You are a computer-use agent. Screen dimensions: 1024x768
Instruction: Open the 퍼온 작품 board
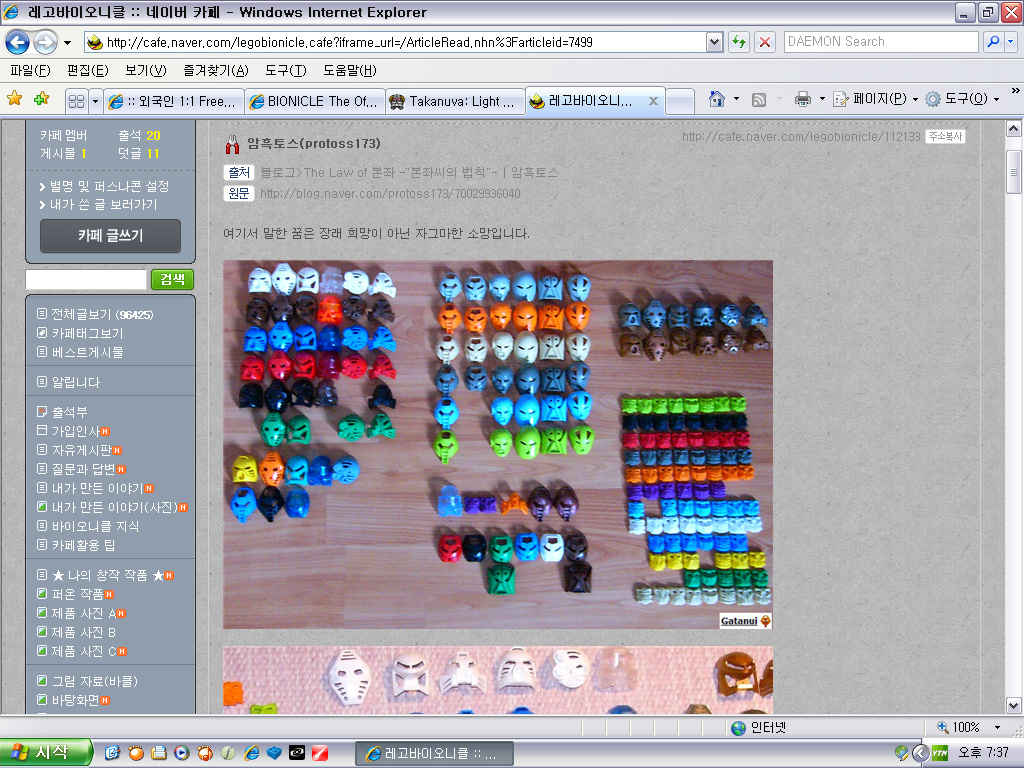[75, 594]
